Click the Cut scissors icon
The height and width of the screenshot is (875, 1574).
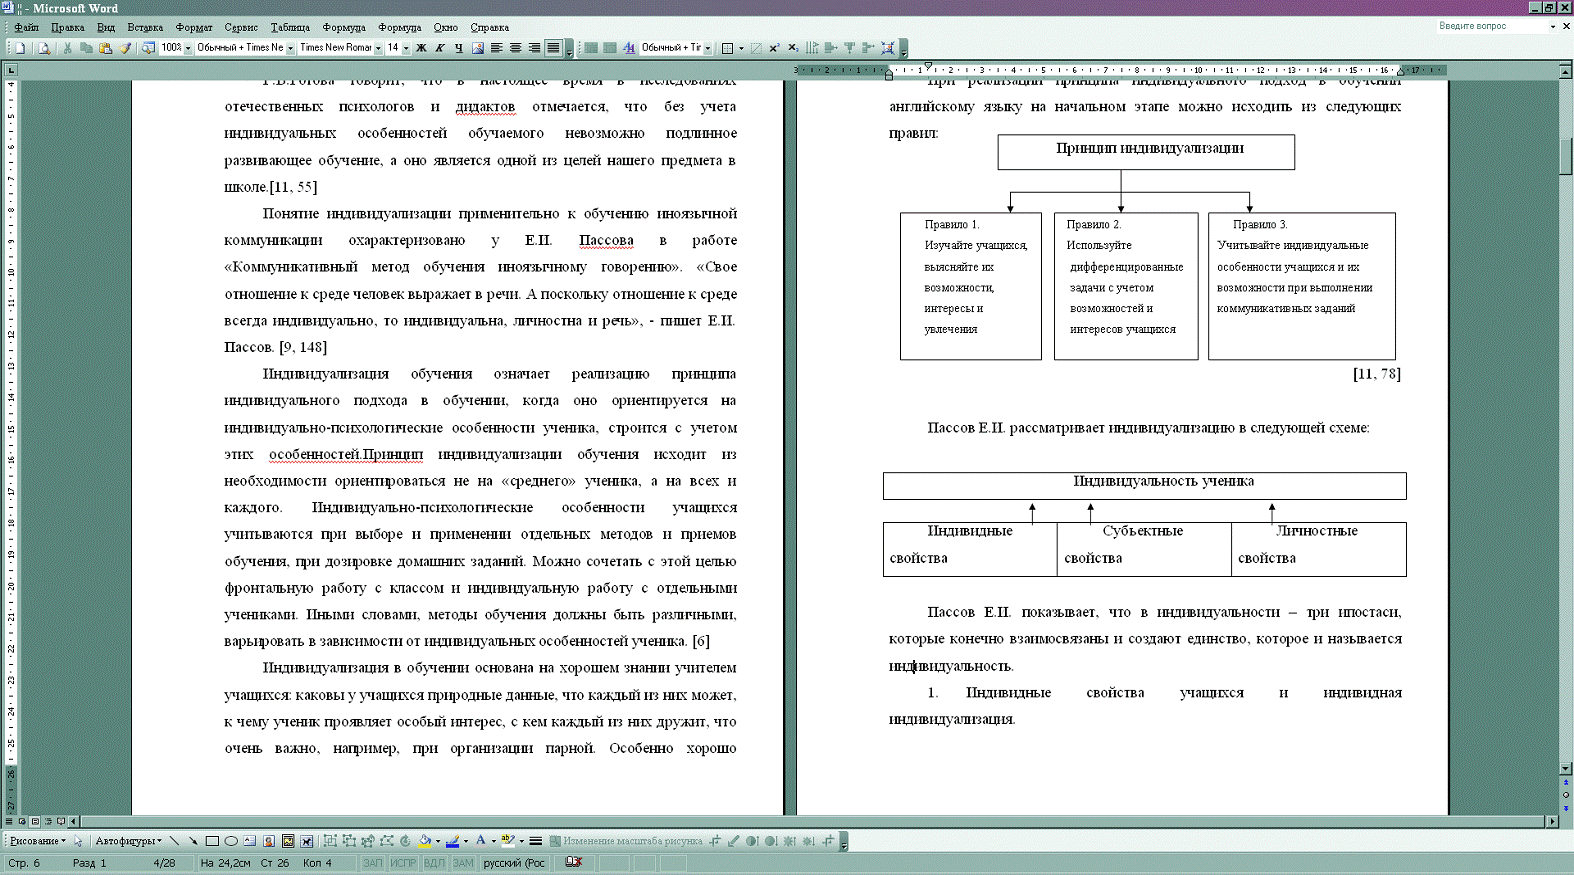[x=67, y=48]
